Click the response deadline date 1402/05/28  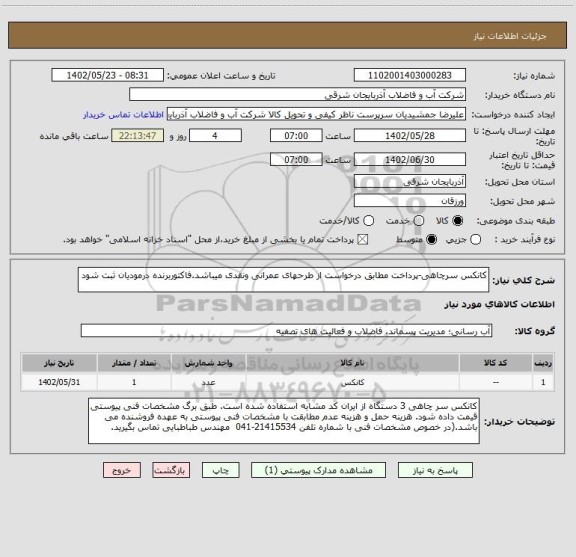pyautogui.click(x=410, y=136)
